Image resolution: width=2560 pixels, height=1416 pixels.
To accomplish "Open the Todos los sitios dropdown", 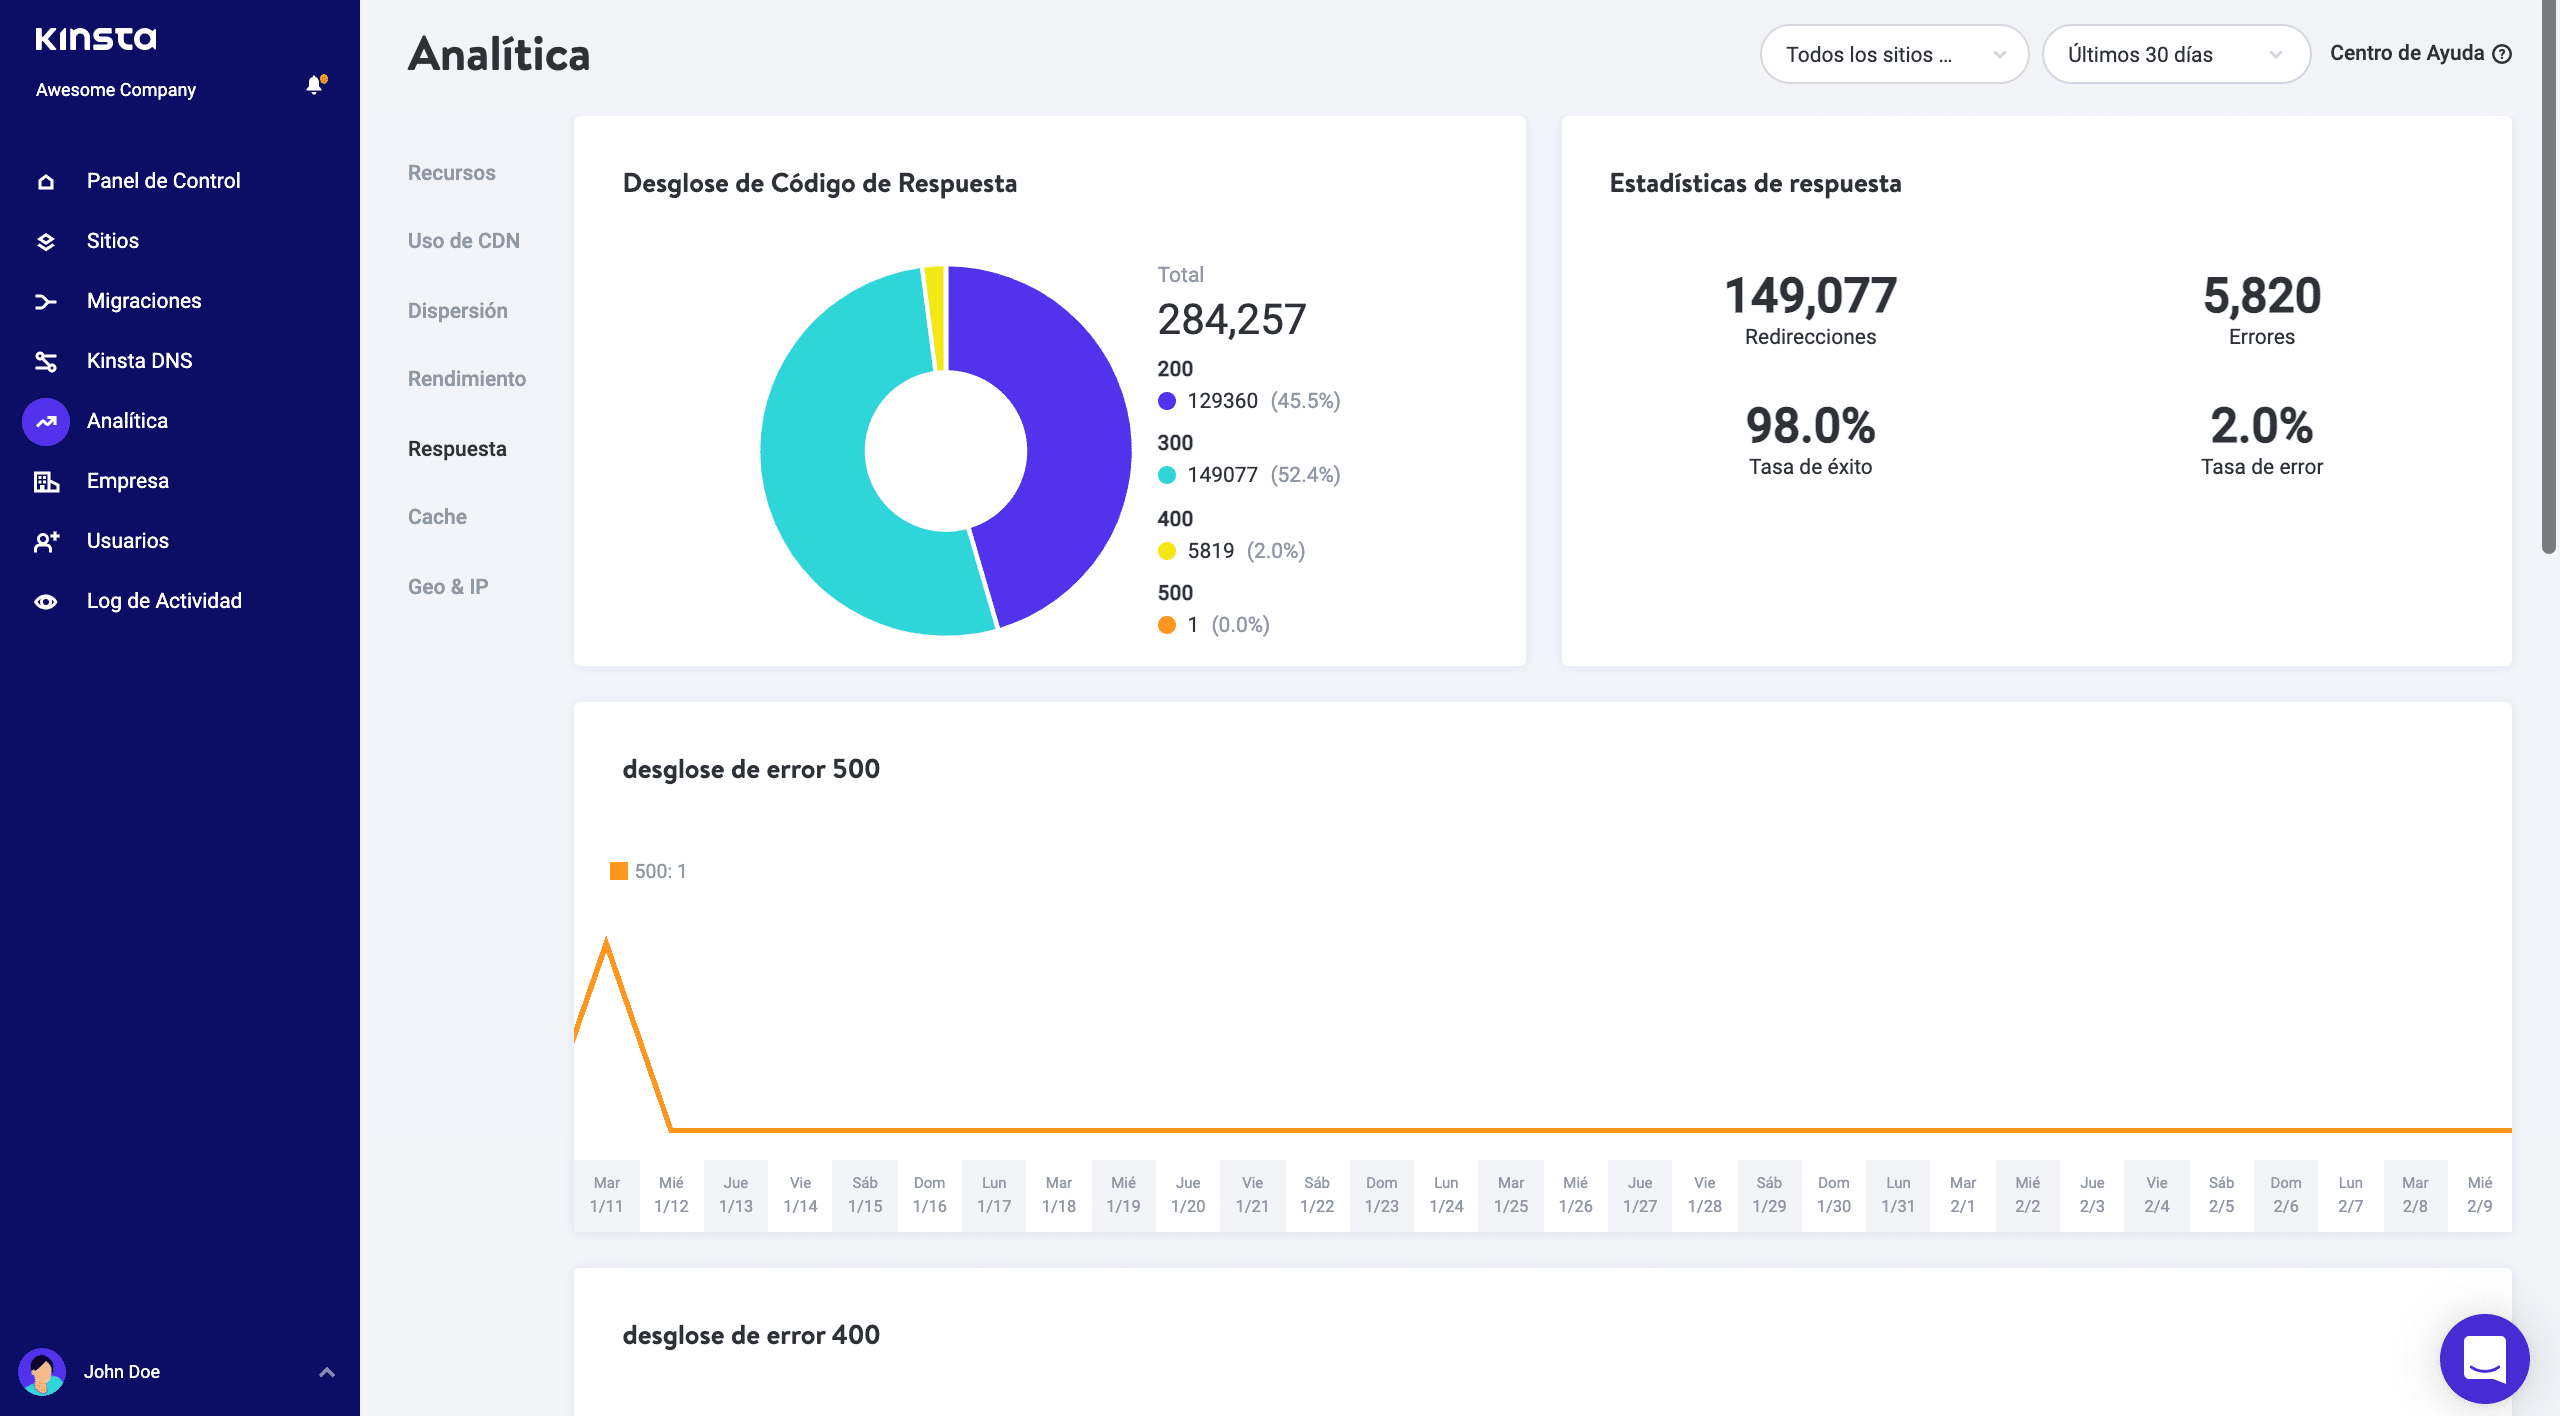I will point(1893,54).
